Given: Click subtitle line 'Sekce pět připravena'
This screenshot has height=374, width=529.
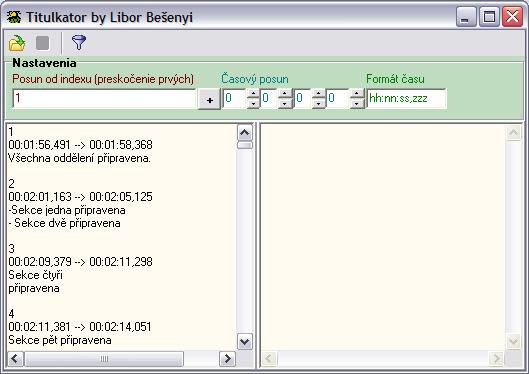Looking at the screenshot, I should pyautogui.click(x=60, y=340).
